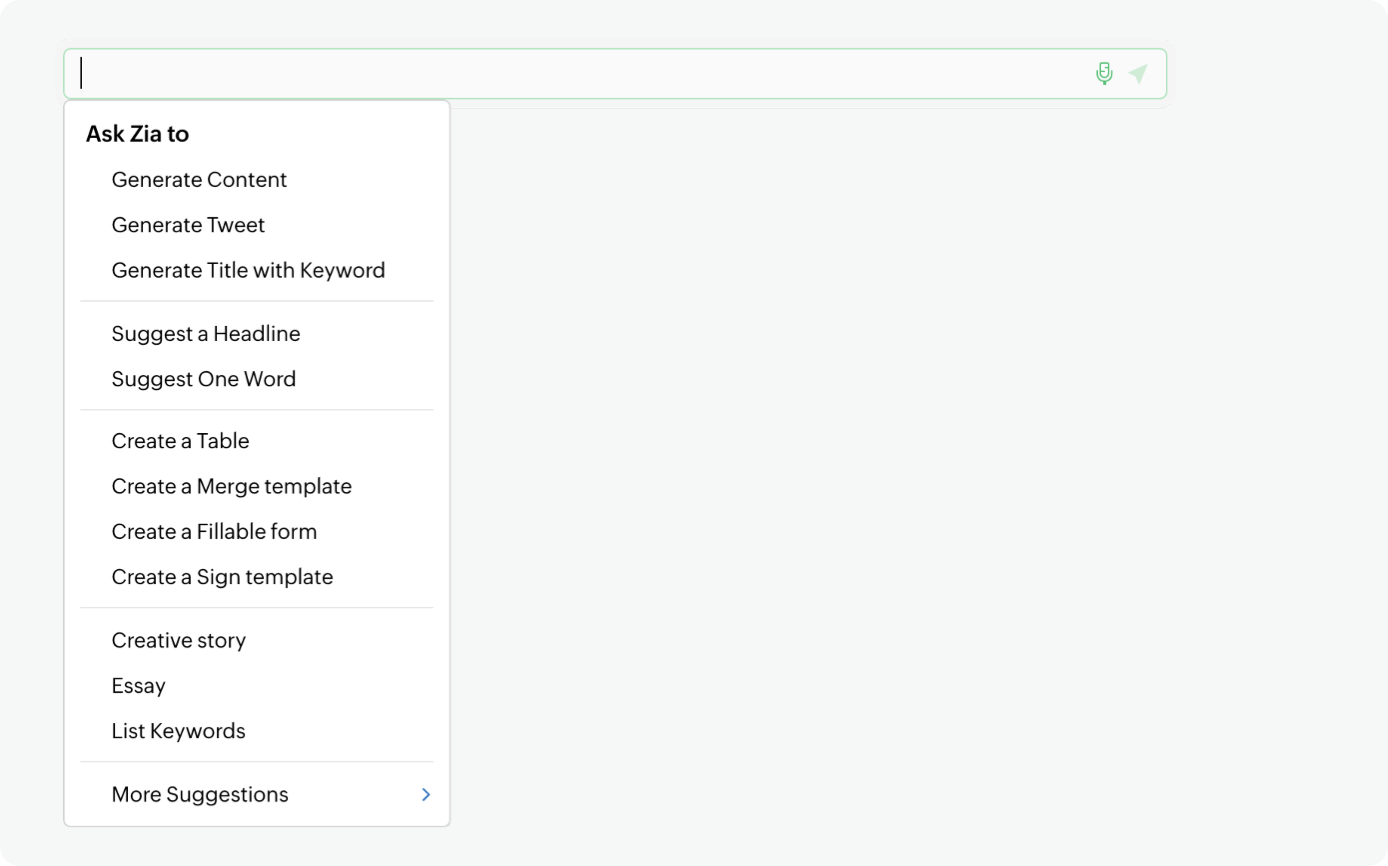
Task: Expand More Suggestions using the blue chevron
Action: (426, 794)
